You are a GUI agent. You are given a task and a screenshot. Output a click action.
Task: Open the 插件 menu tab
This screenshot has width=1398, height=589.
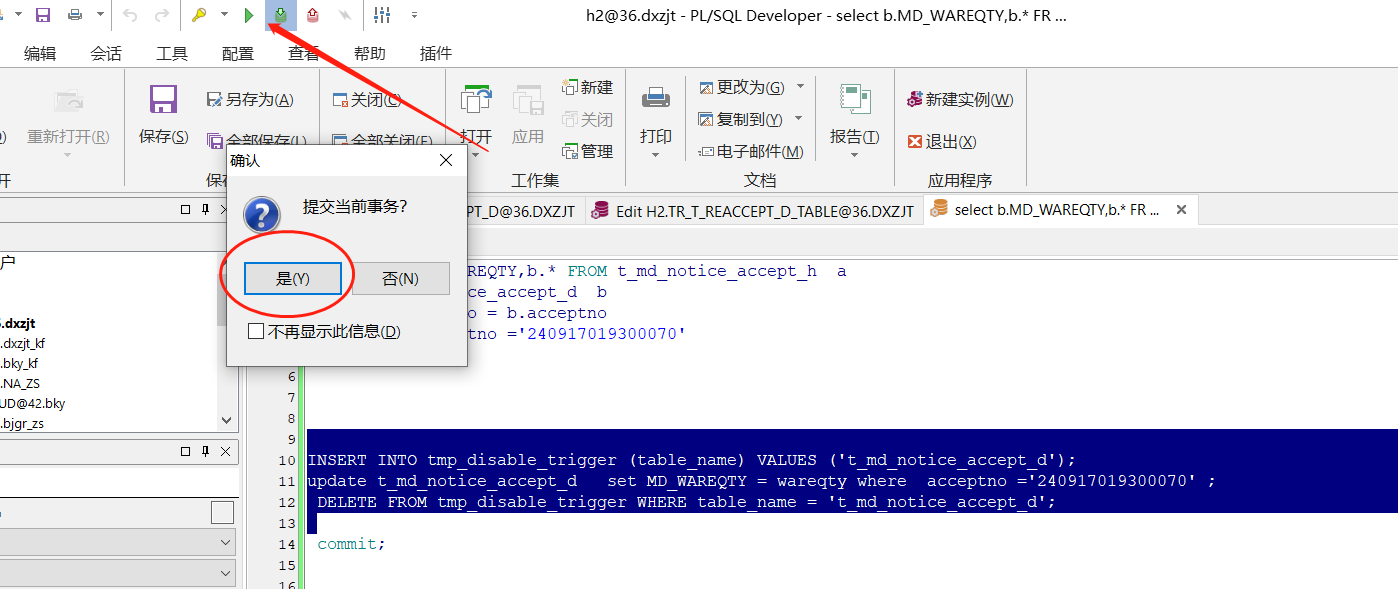pos(436,53)
